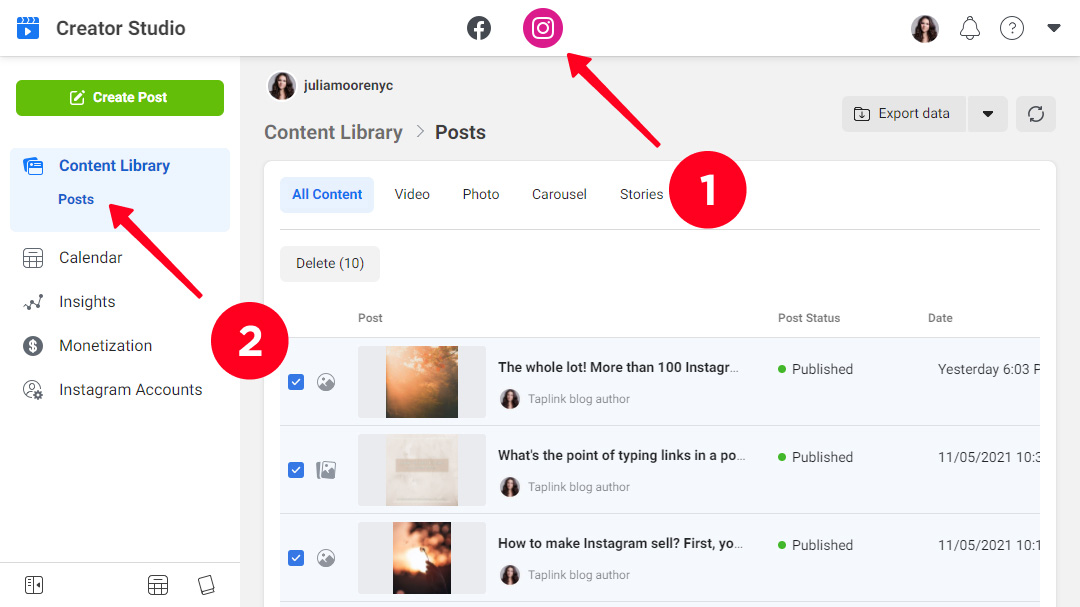The width and height of the screenshot is (1080, 607).
Task: Open Insights in the sidebar
Action: coord(87,302)
